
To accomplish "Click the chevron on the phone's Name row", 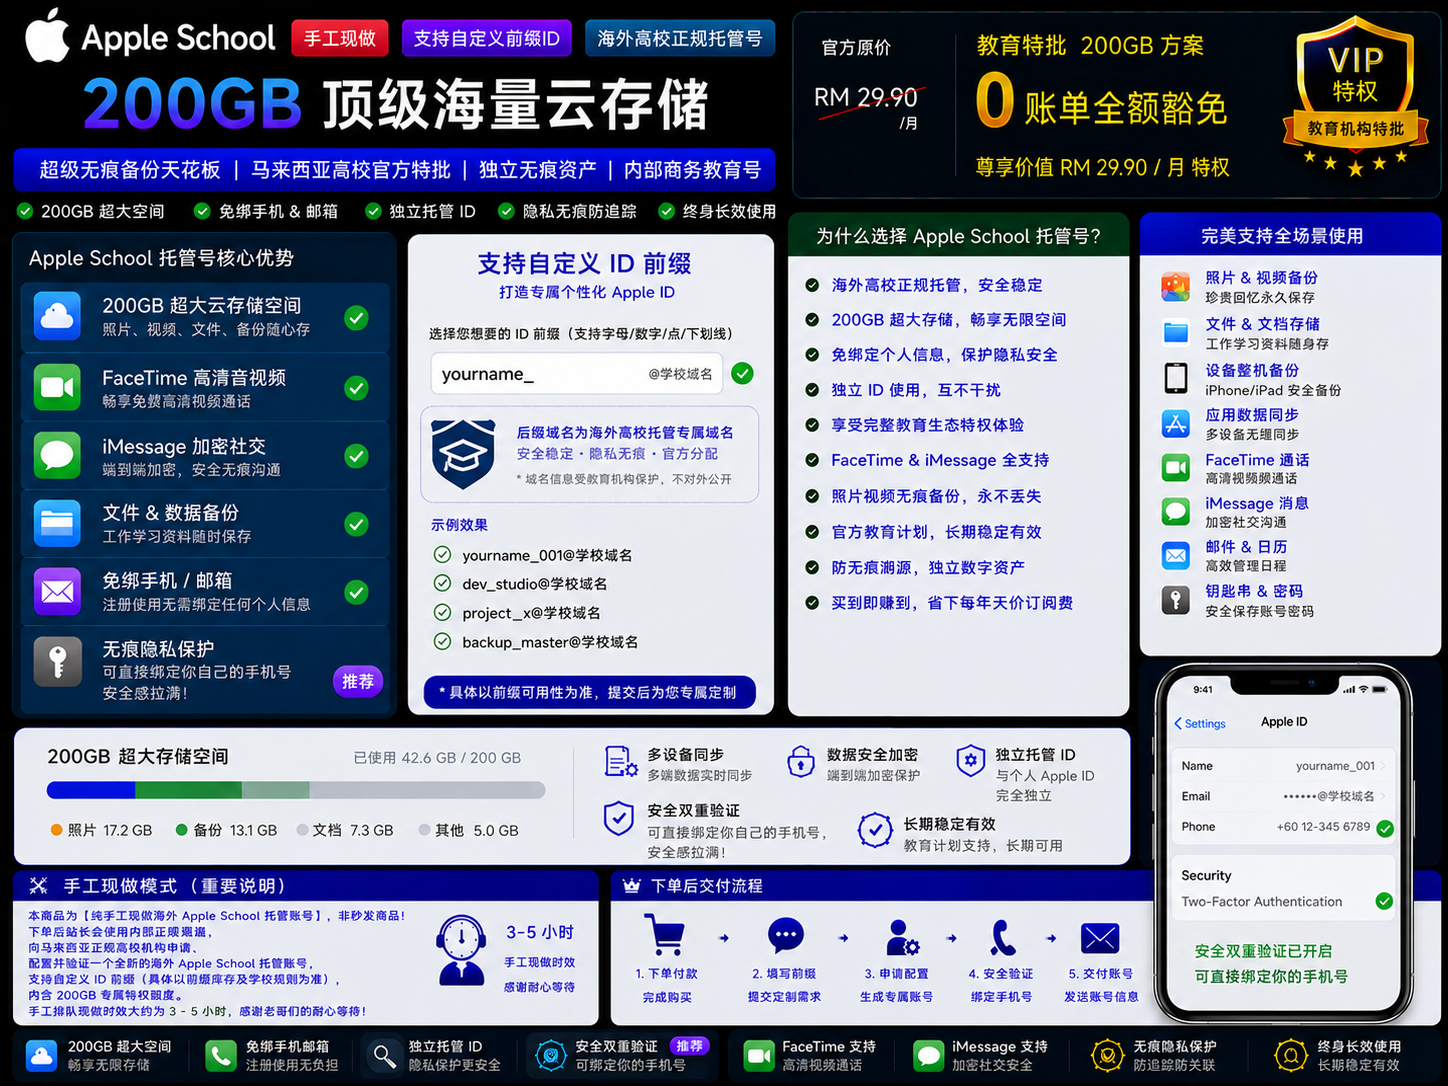I will [x=1385, y=766].
